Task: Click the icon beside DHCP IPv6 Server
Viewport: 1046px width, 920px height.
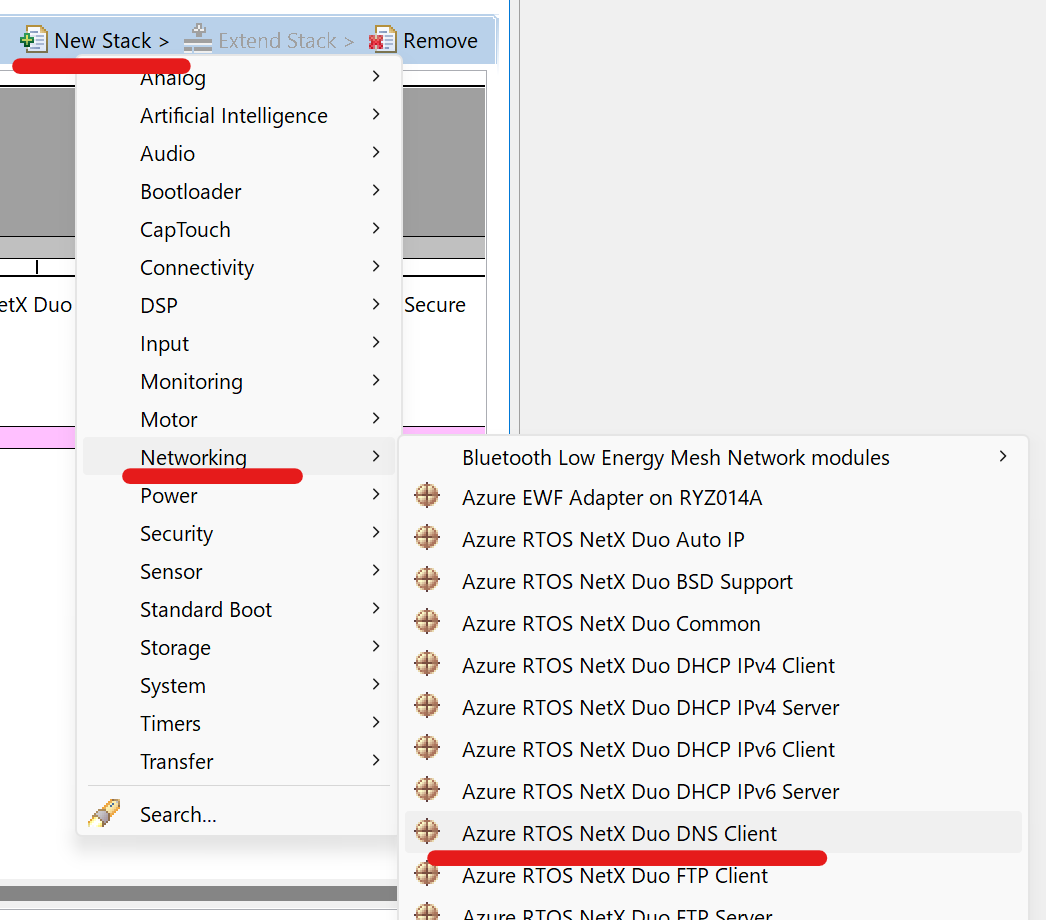Action: point(427,790)
